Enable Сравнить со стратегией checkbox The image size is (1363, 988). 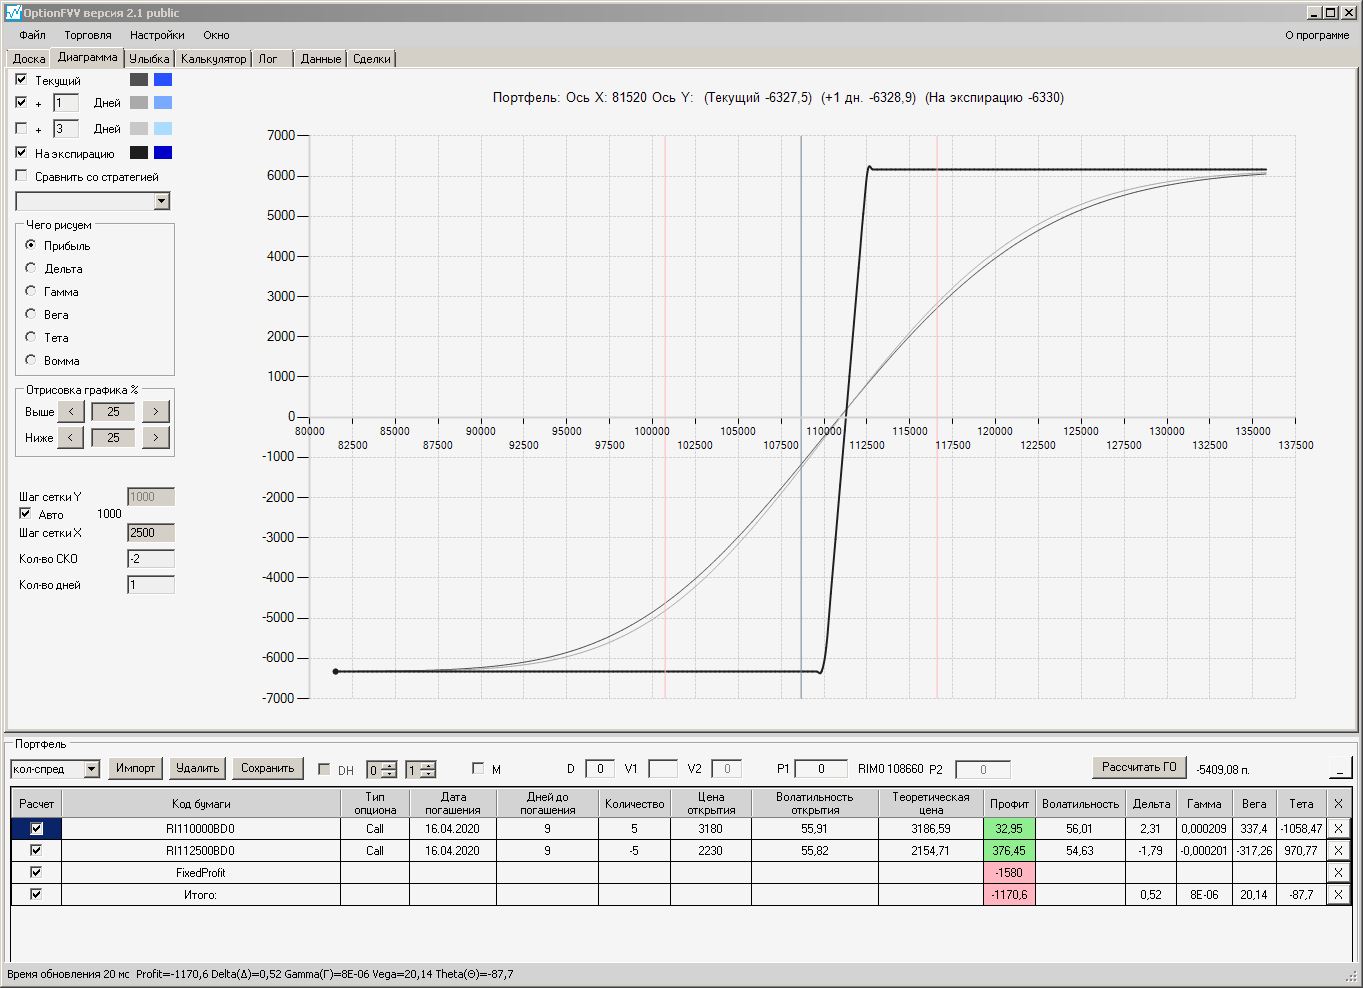[x=21, y=176]
